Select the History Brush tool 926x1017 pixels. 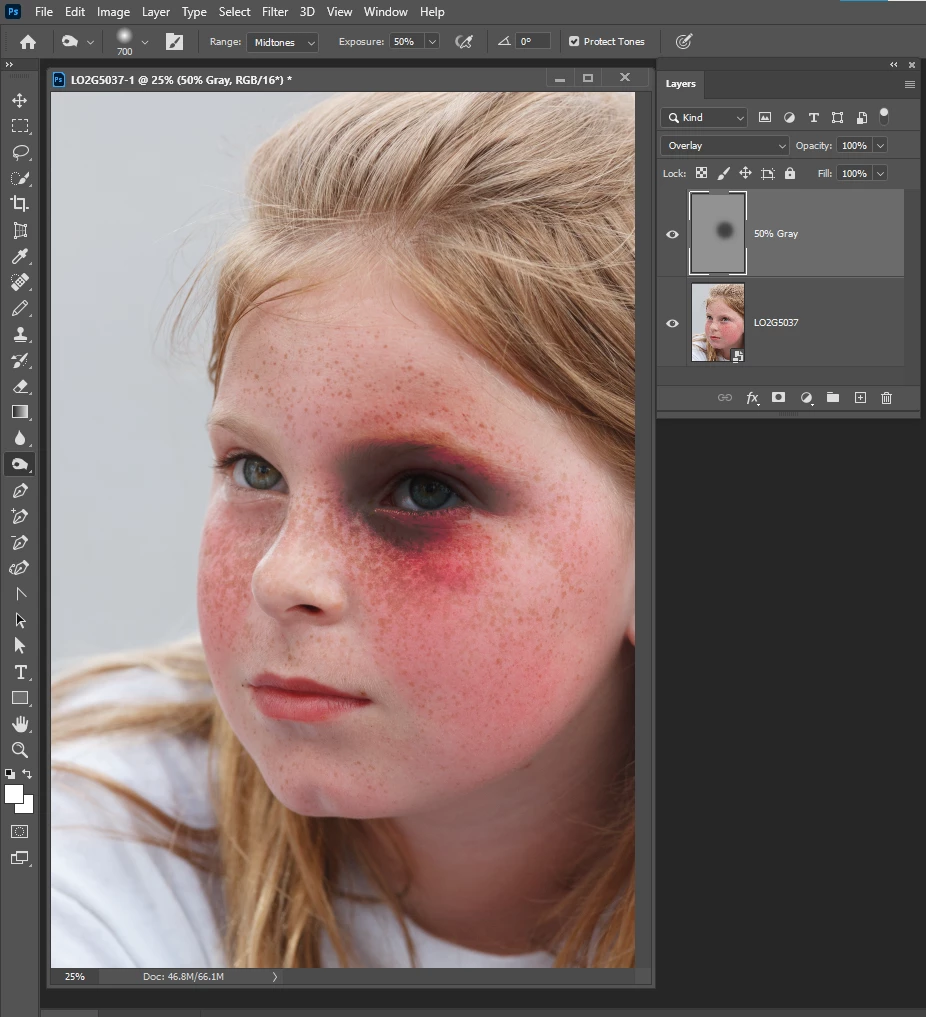click(x=20, y=361)
